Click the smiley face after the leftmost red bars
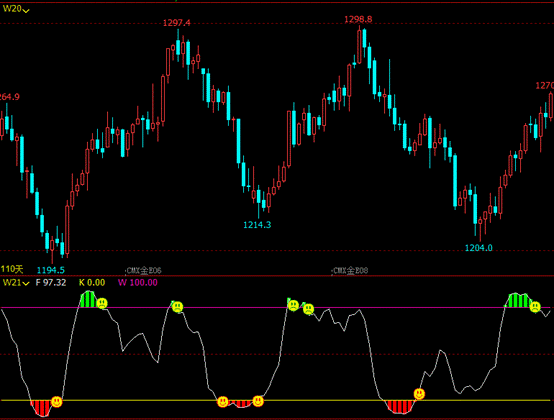 coord(57,402)
